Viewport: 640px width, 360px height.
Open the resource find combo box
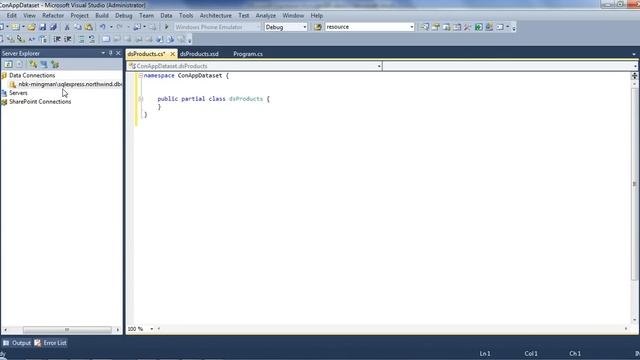point(370,27)
